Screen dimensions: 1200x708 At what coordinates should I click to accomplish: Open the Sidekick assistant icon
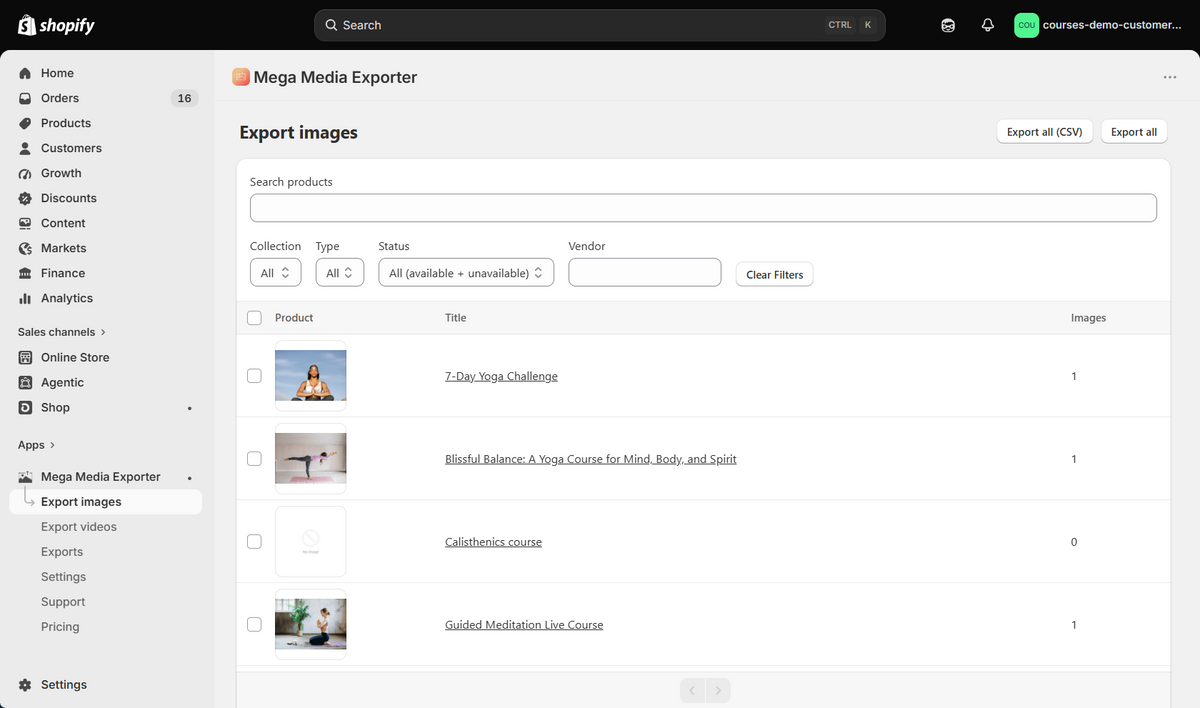coord(948,25)
